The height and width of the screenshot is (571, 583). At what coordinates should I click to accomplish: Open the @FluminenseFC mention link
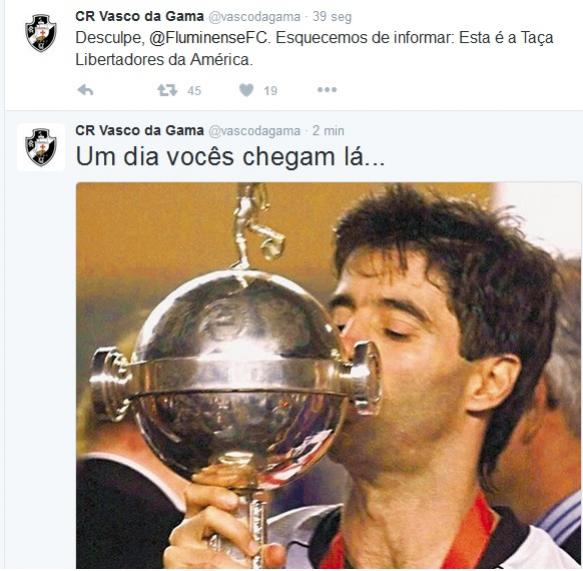208,38
